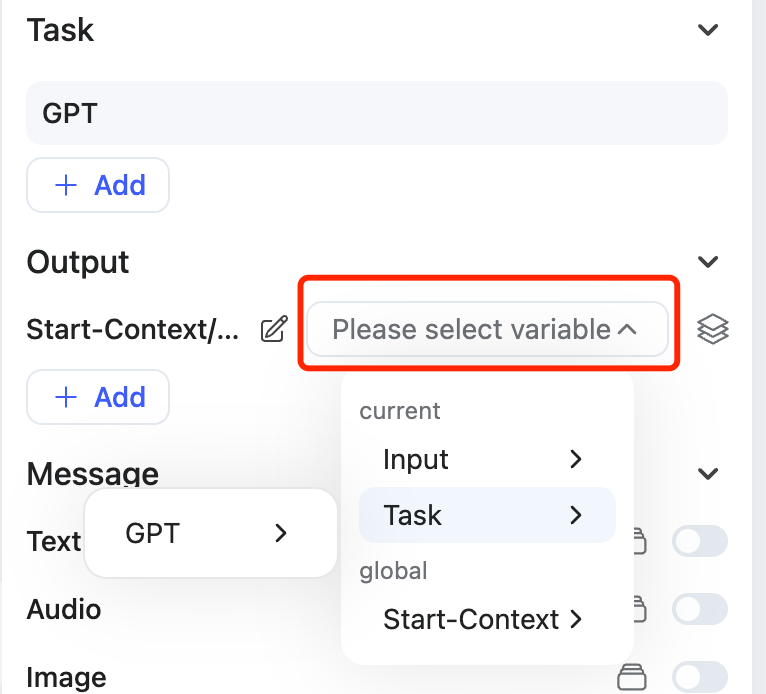
Task: Collapse the Task section using its chevron
Action: tap(708, 30)
